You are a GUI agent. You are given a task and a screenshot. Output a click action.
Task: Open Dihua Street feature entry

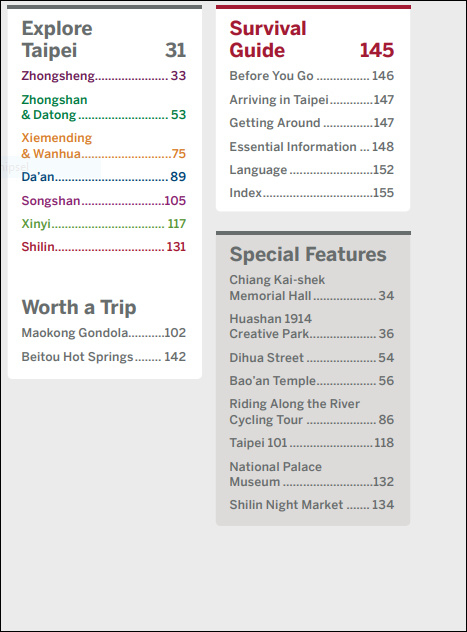pyautogui.click(x=311, y=358)
